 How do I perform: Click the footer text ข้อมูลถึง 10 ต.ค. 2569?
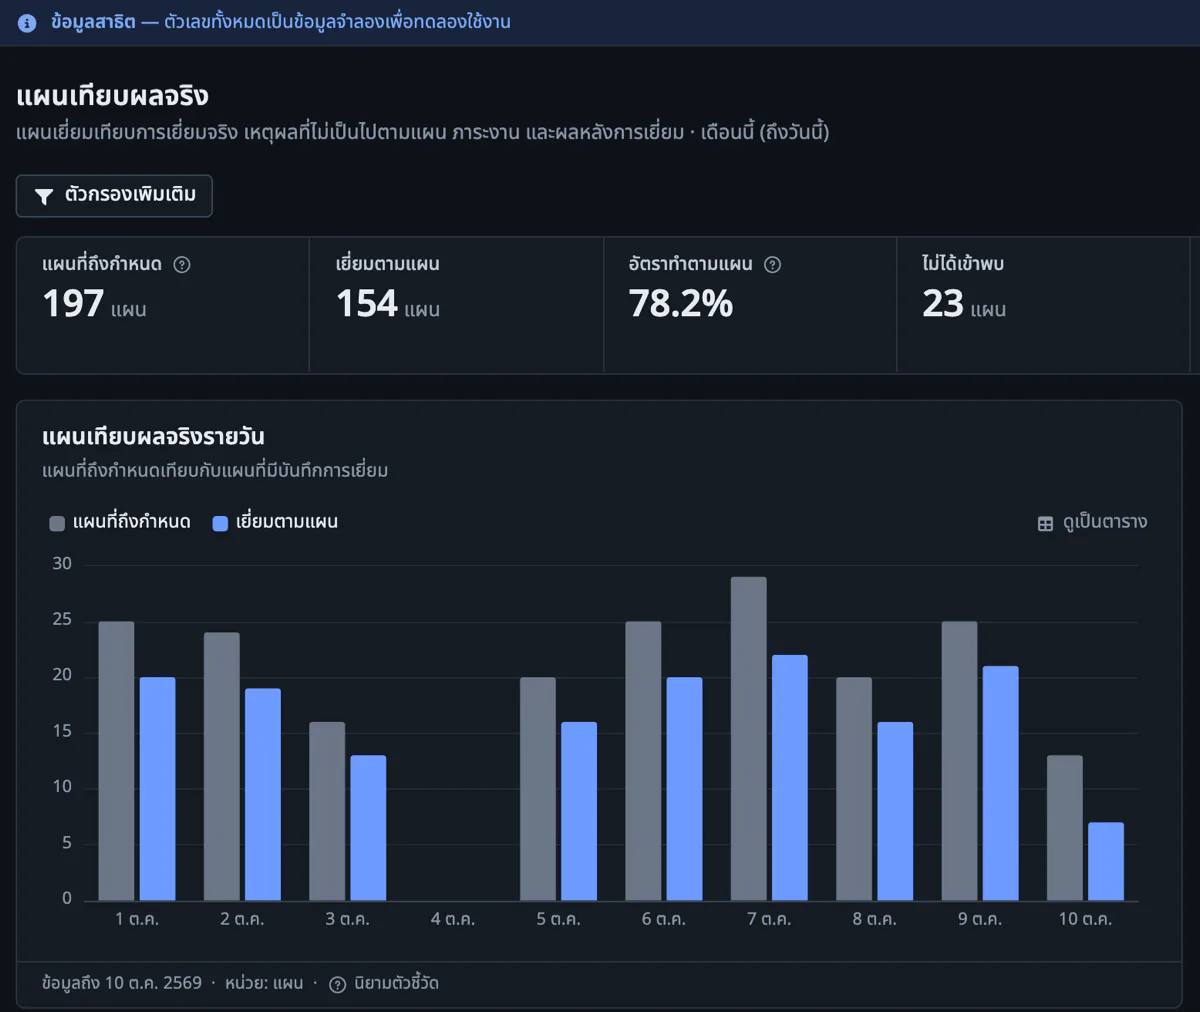(x=122, y=984)
